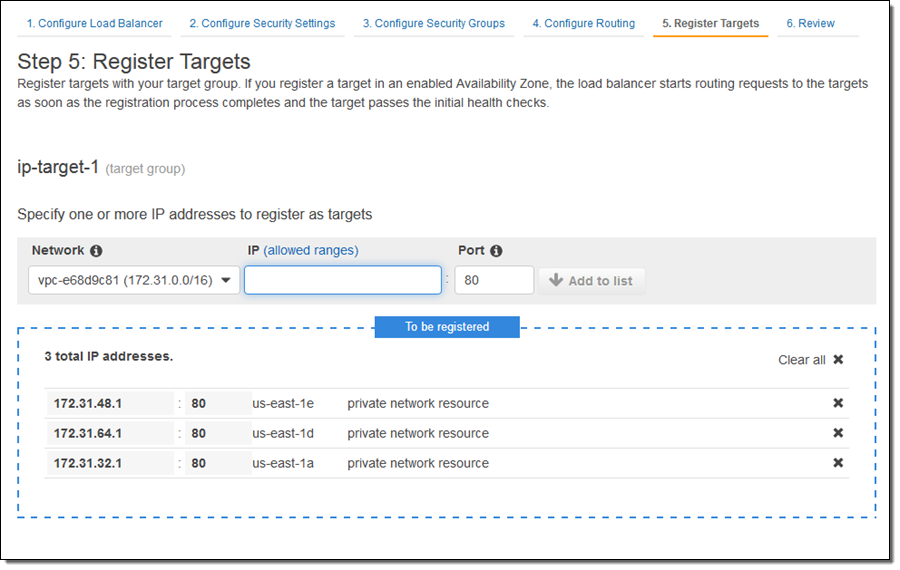Select the Register Targets tab
900x570 pixels.
[710, 23]
